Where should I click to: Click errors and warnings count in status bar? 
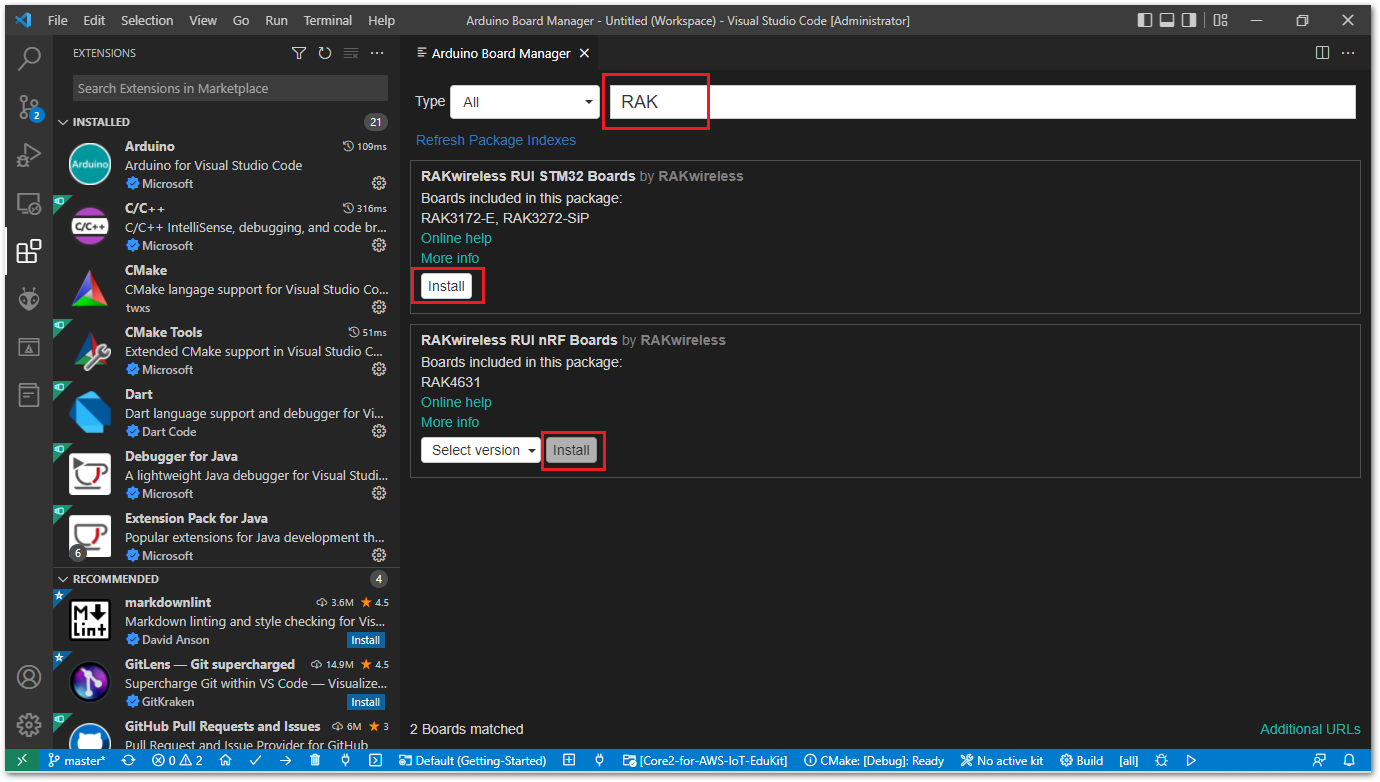[177, 761]
